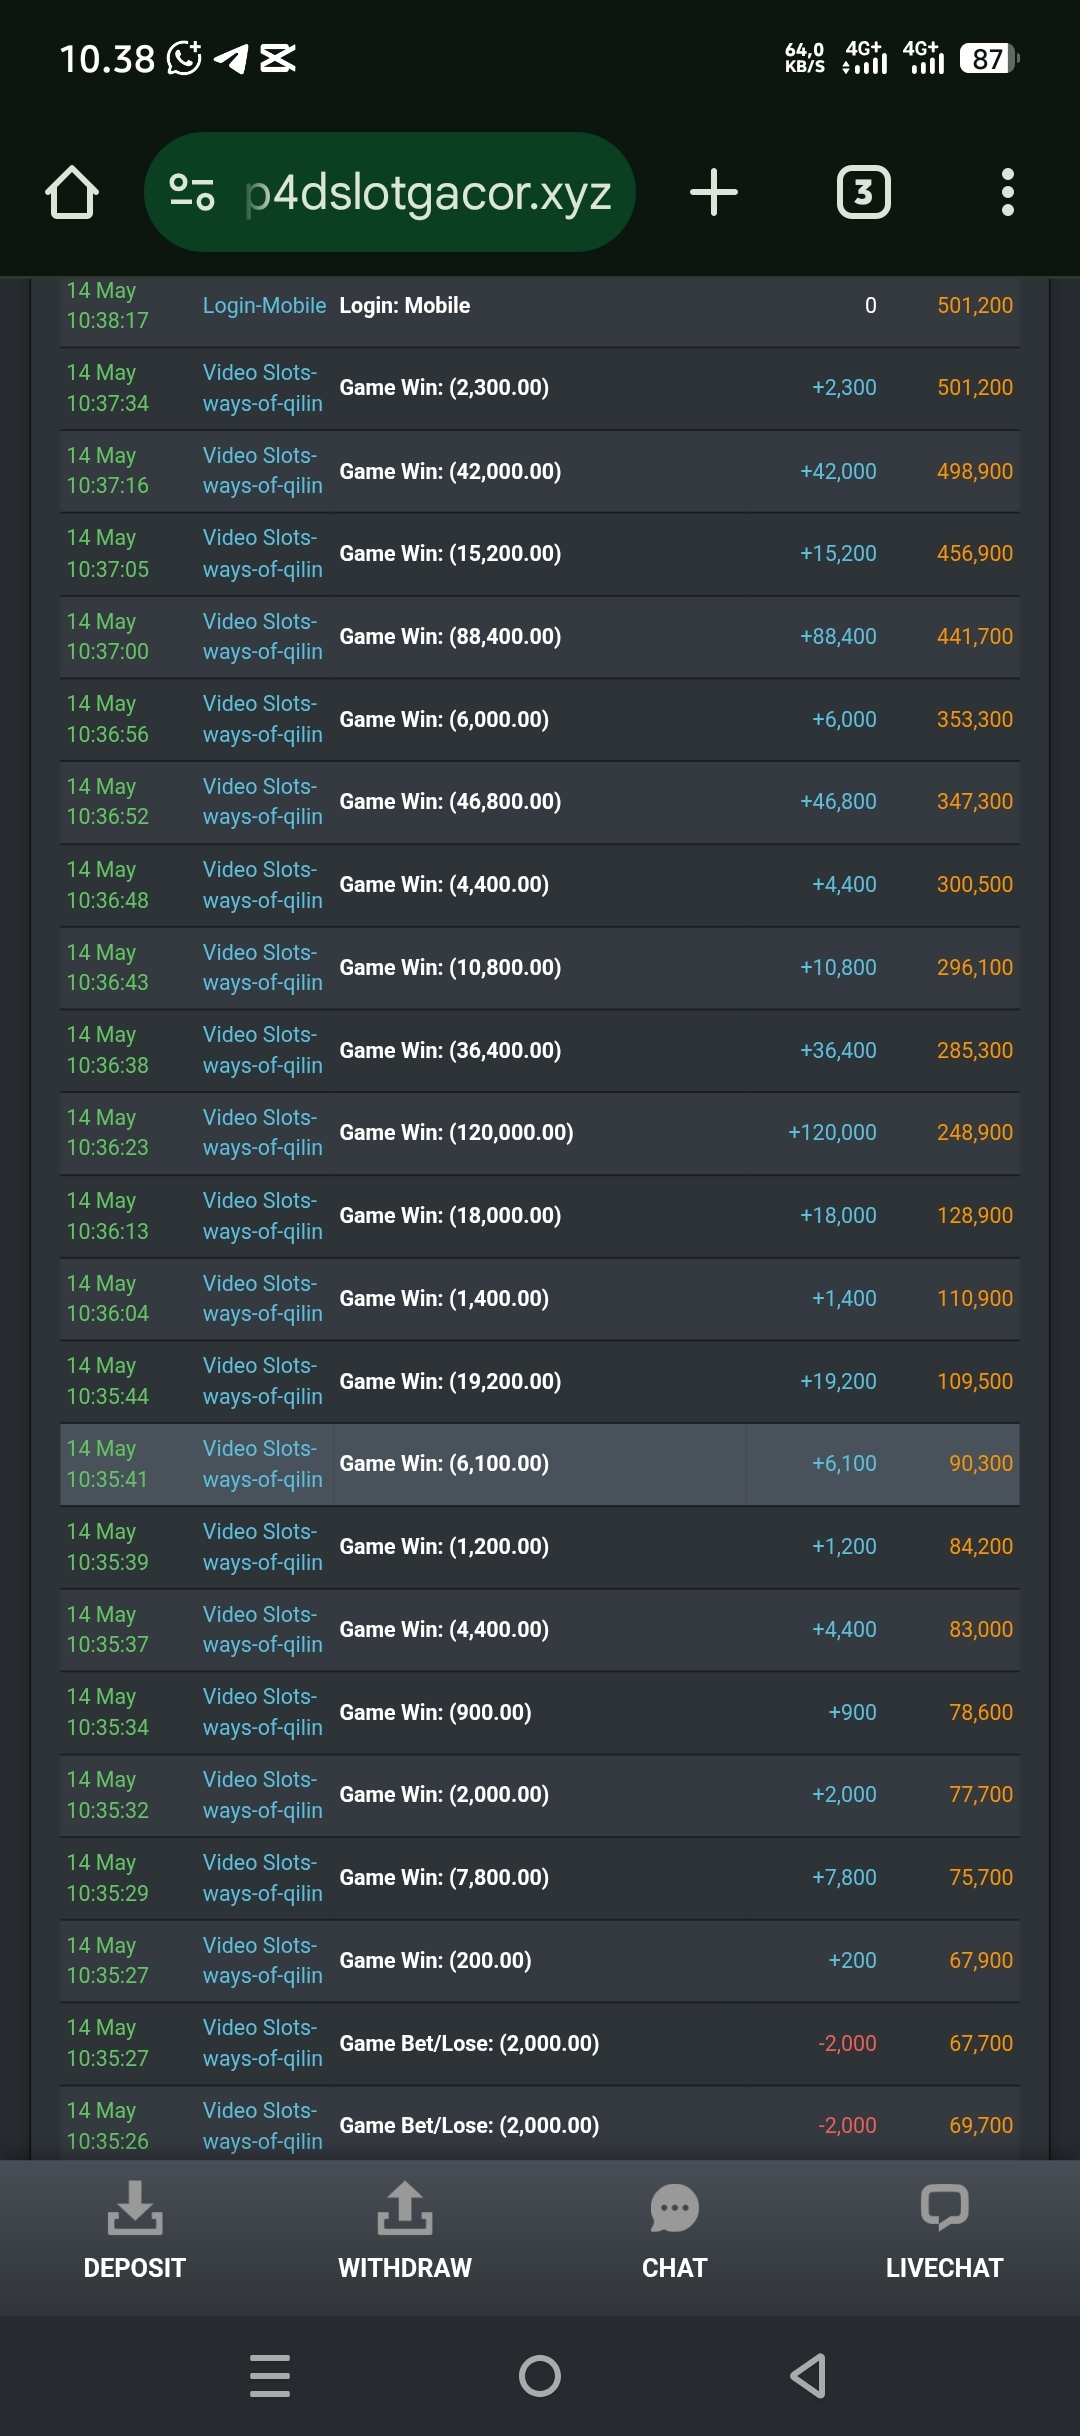Select the Game Win 120,000.00 row

(x=540, y=1133)
